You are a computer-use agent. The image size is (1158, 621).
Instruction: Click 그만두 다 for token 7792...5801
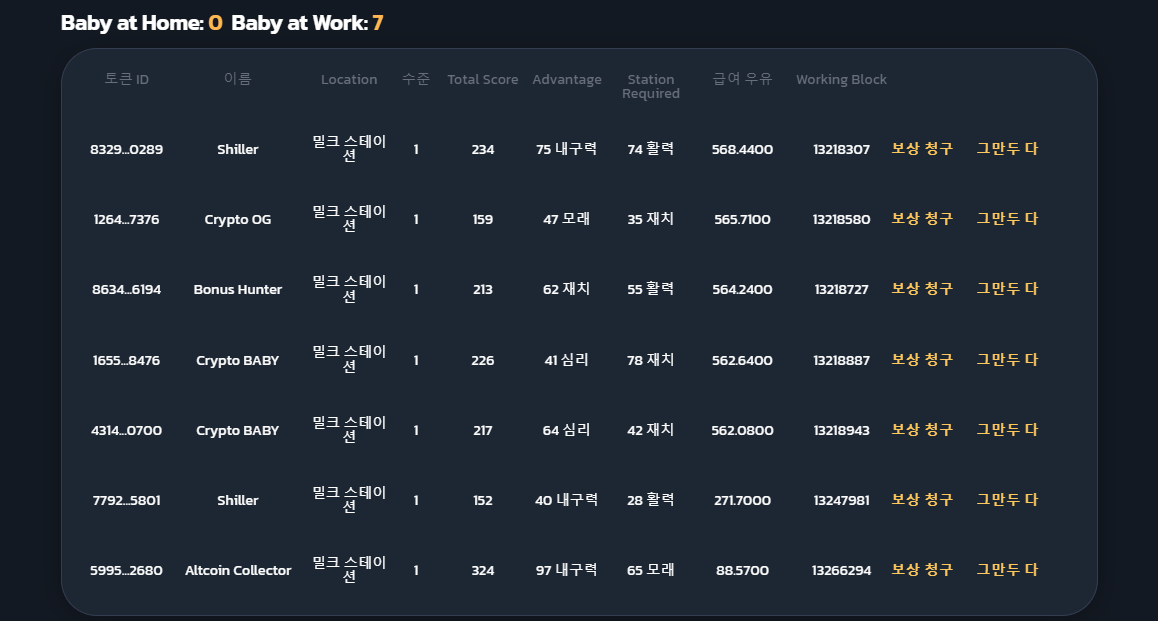click(x=1007, y=500)
